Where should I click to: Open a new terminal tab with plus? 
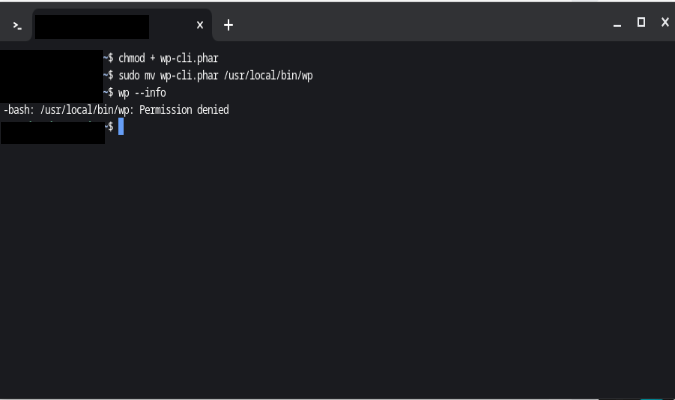(228, 25)
